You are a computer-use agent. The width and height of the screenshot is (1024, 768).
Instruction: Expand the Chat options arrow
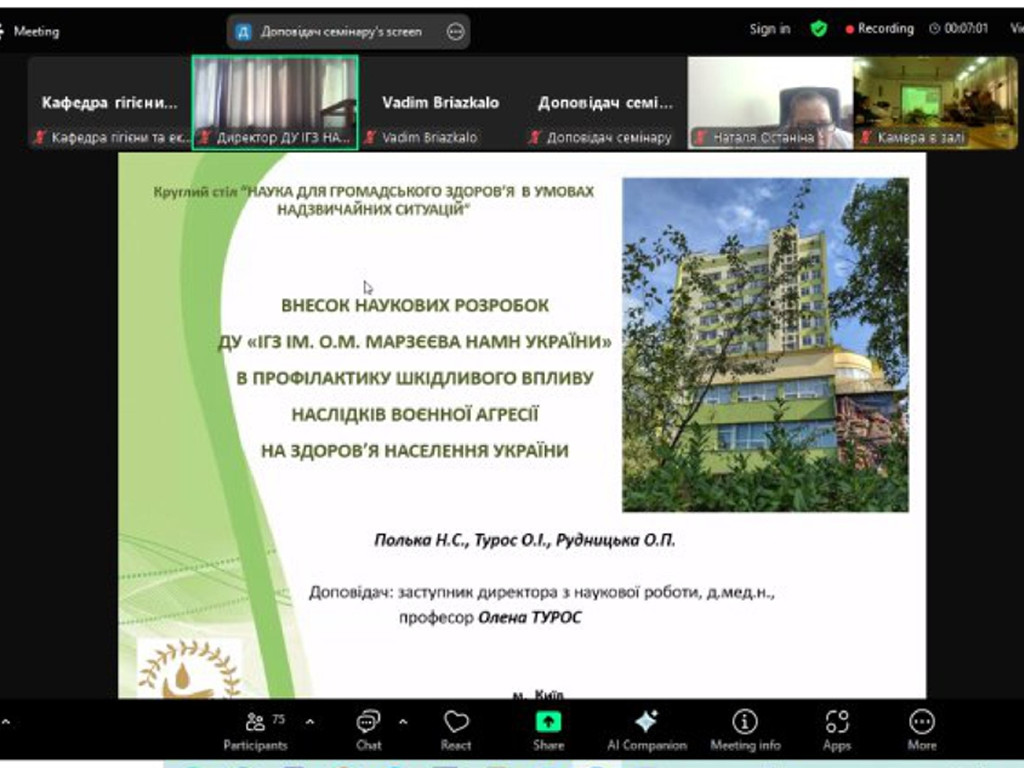403,722
